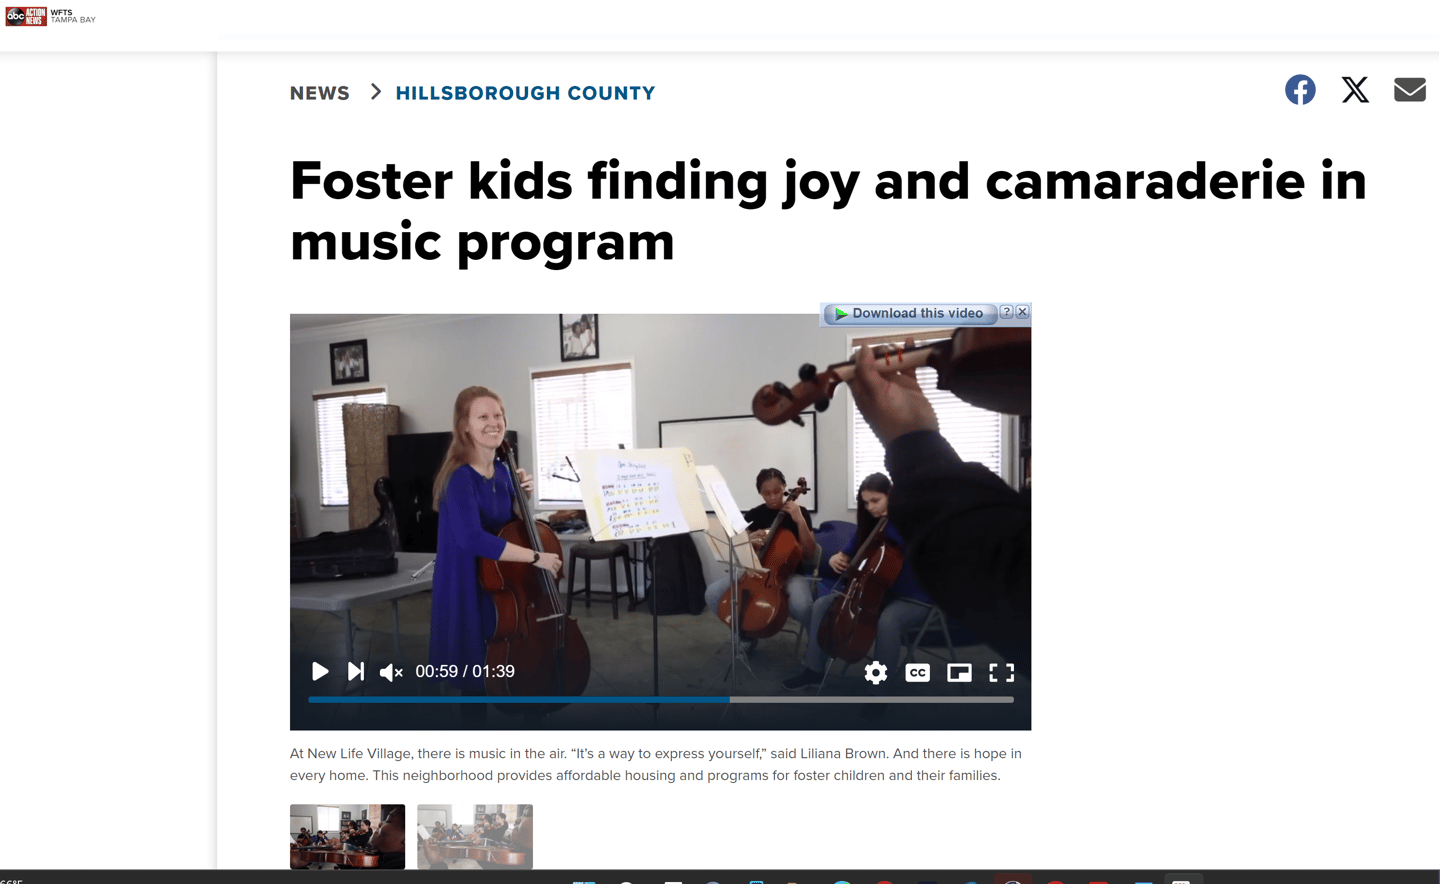Go to NEWS section breadcrumb
Screen dimensions: 1440x884
coord(320,93)
